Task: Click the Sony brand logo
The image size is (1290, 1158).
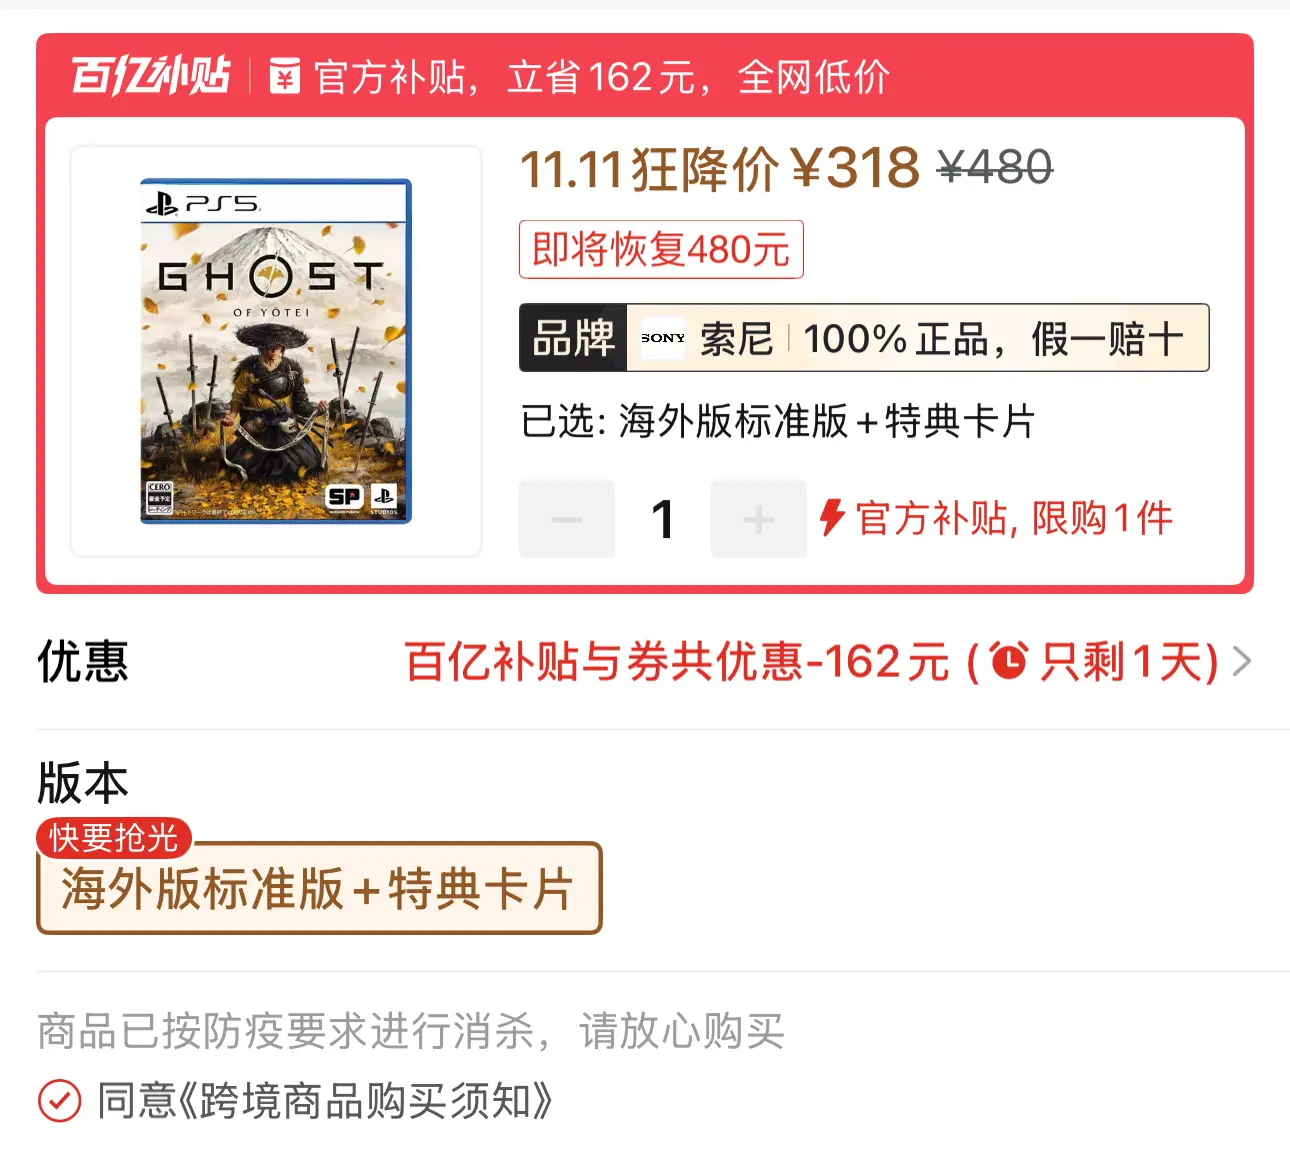Action: tap(663, 338)
